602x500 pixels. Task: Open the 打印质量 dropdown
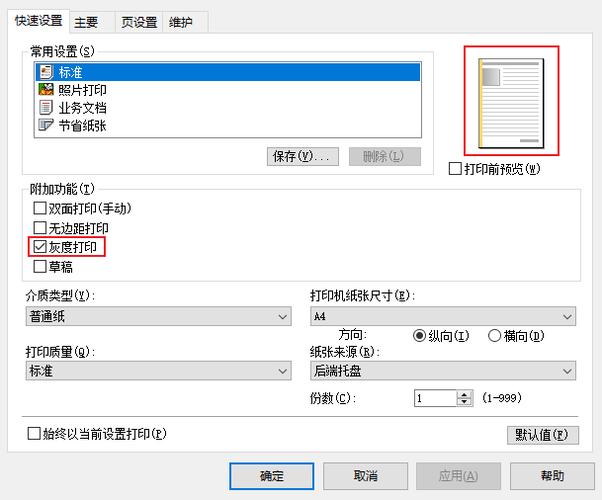(159, 371)
